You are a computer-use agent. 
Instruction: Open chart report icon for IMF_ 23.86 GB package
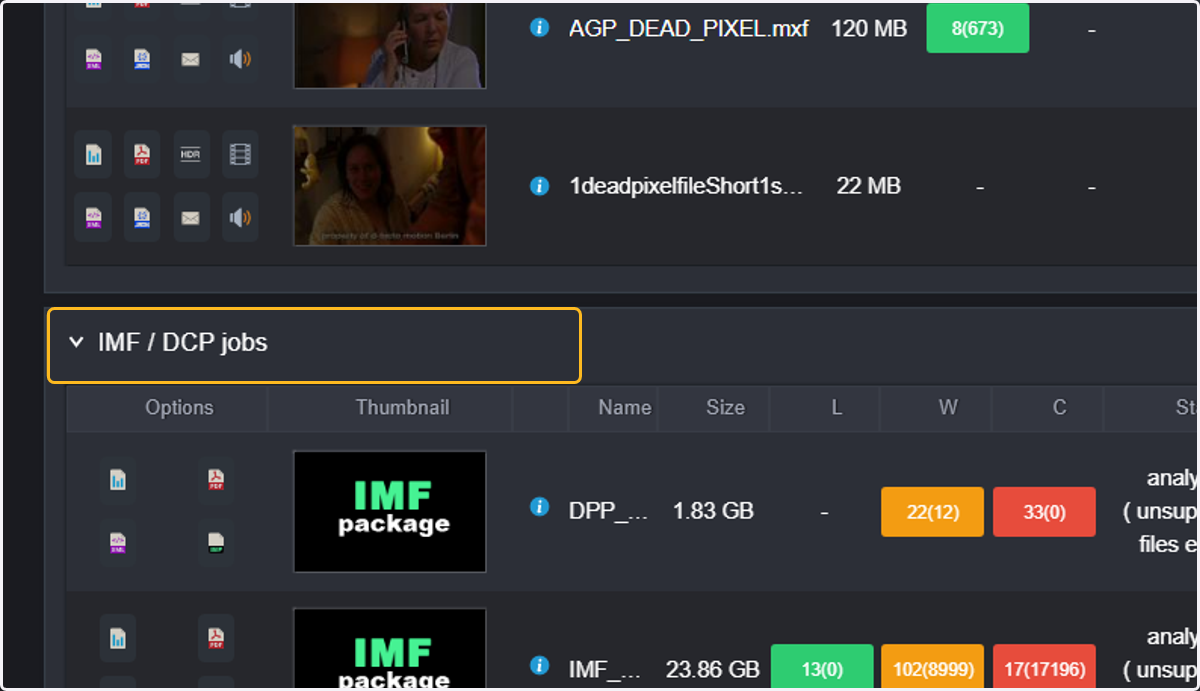click(118, 638)
